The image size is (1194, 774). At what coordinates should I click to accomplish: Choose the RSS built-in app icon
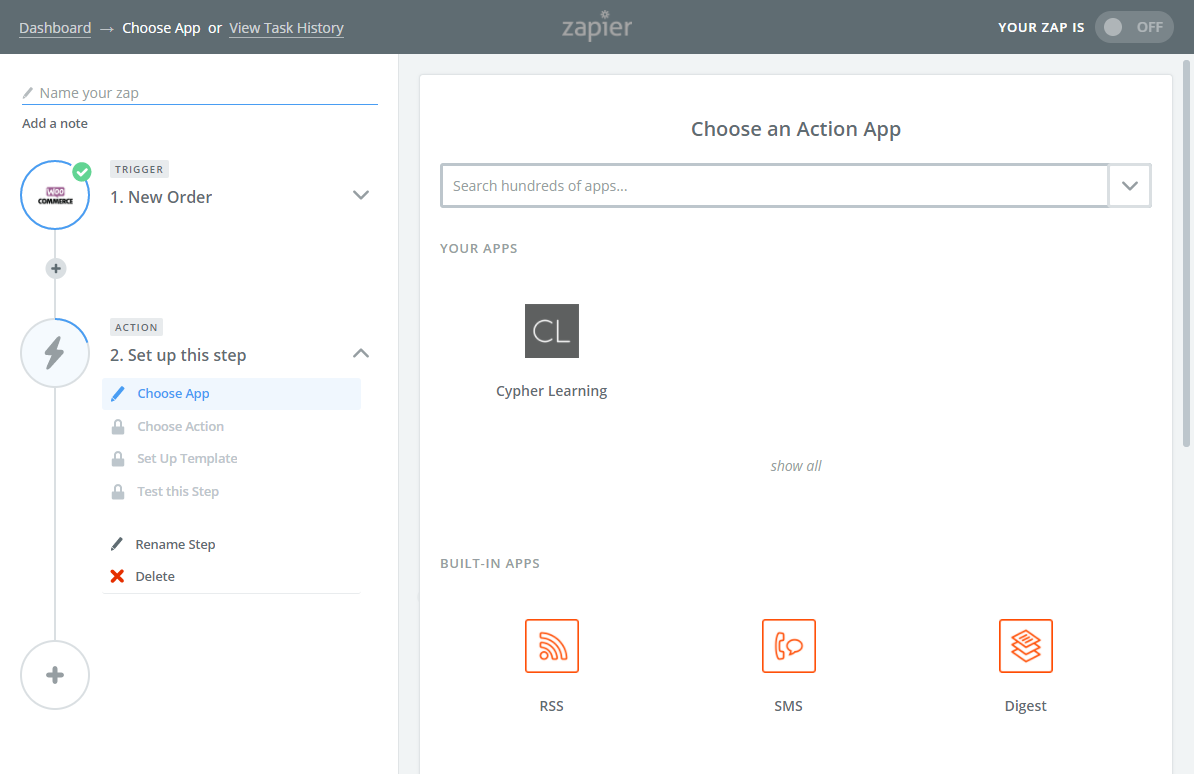coord(551,646)
